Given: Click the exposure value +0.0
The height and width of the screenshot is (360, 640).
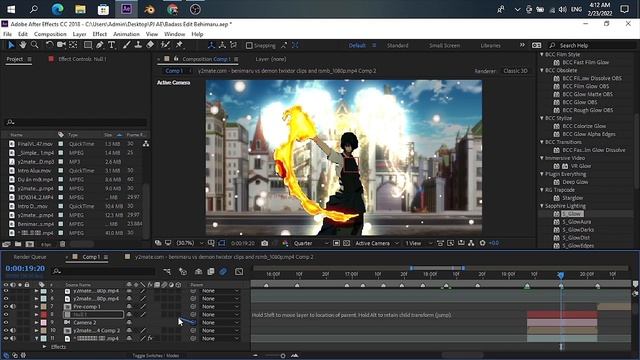Looking at the screenshot, I should pyautogui.click(x=494, y=243).
